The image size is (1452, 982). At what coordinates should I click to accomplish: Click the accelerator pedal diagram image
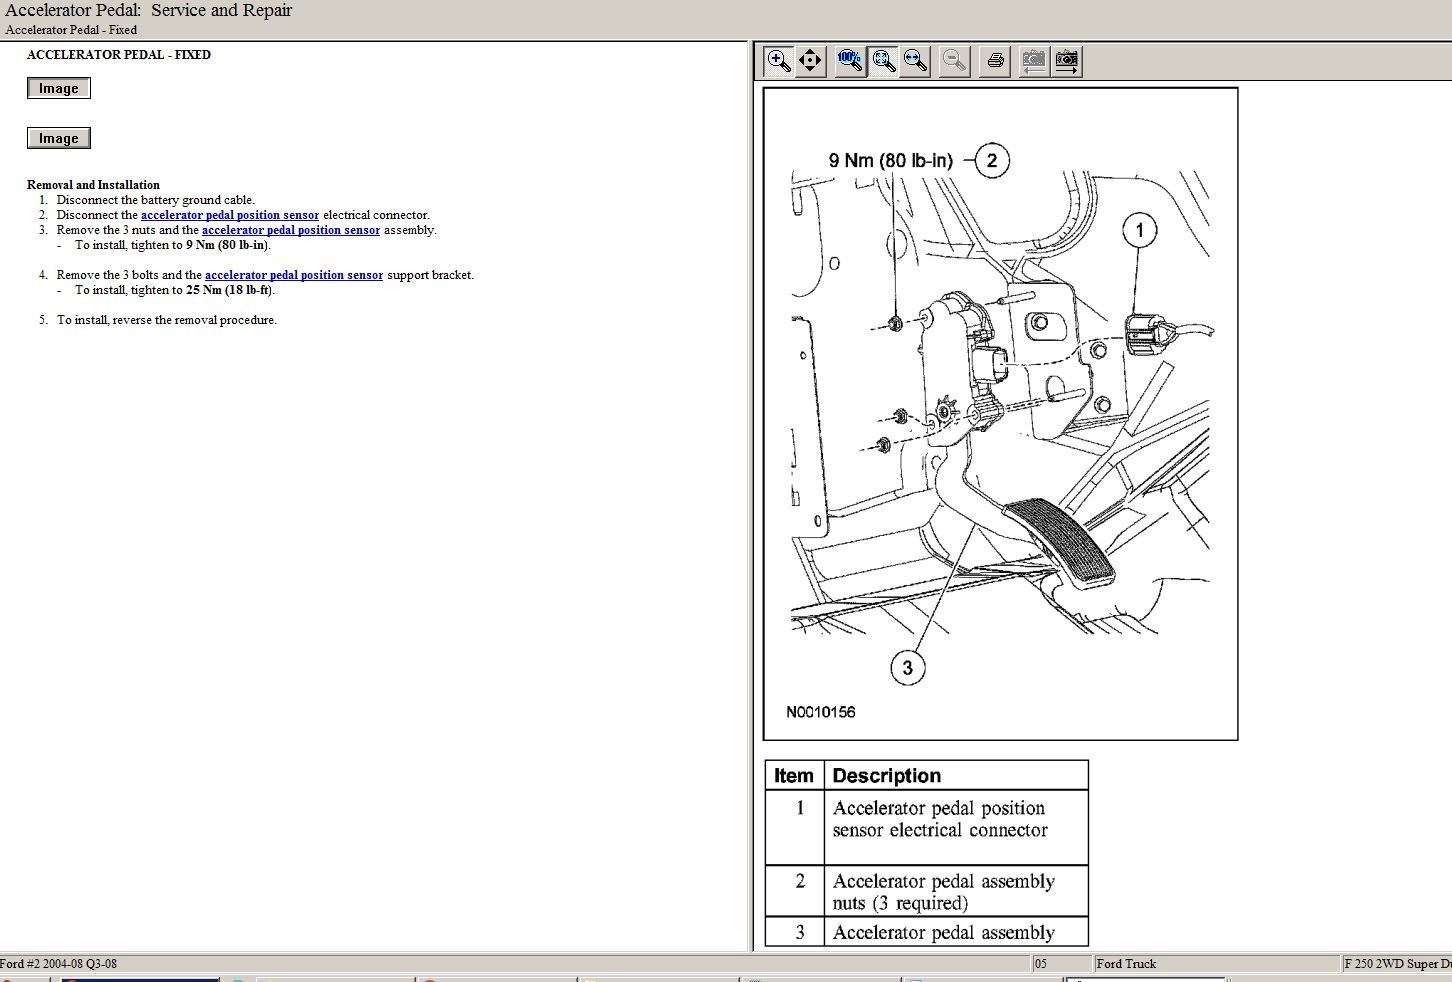coord(1000,414)
